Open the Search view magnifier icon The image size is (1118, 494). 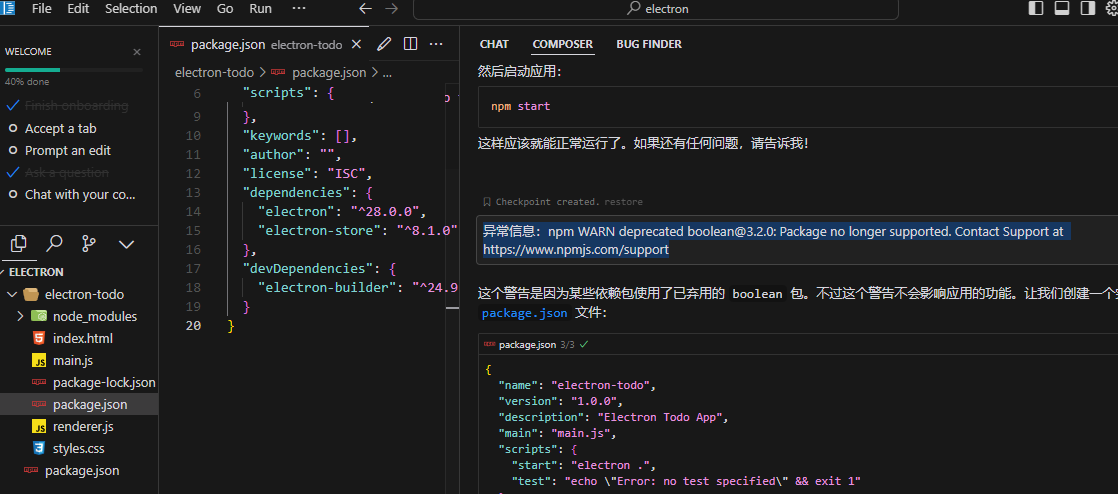click(54, 243)
